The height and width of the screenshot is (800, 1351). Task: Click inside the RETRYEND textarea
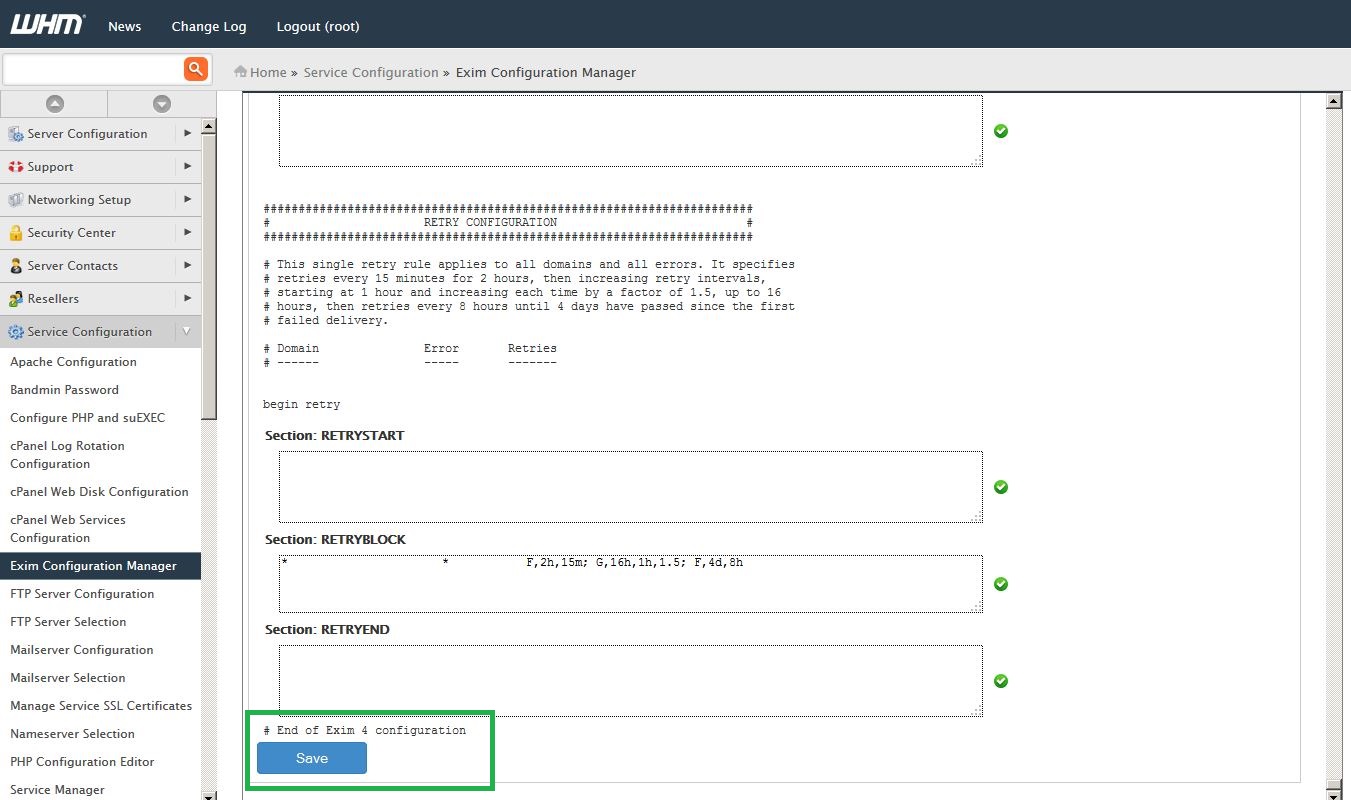[x=631, y=681]
